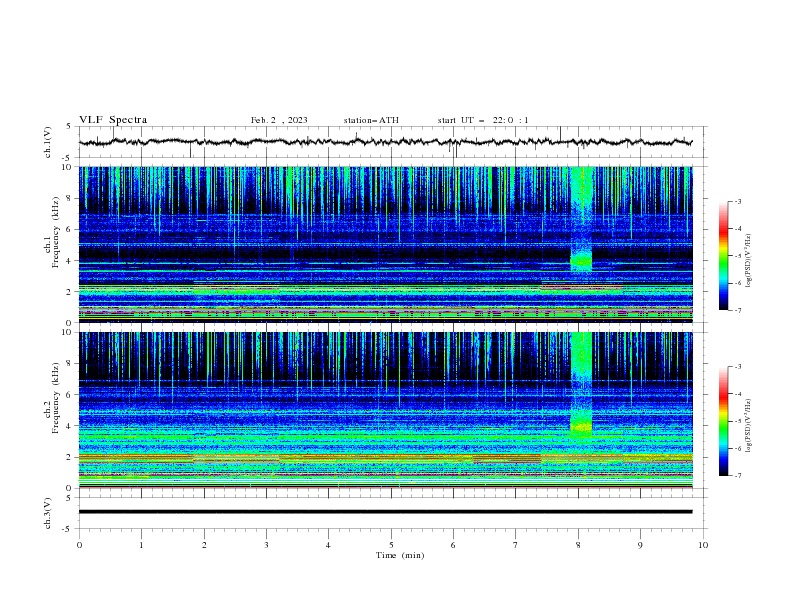Screen dimensions: 792x612
Task: Click the "start UT = 22: 0 : 1" text
Action: click(x=483, y=120)
